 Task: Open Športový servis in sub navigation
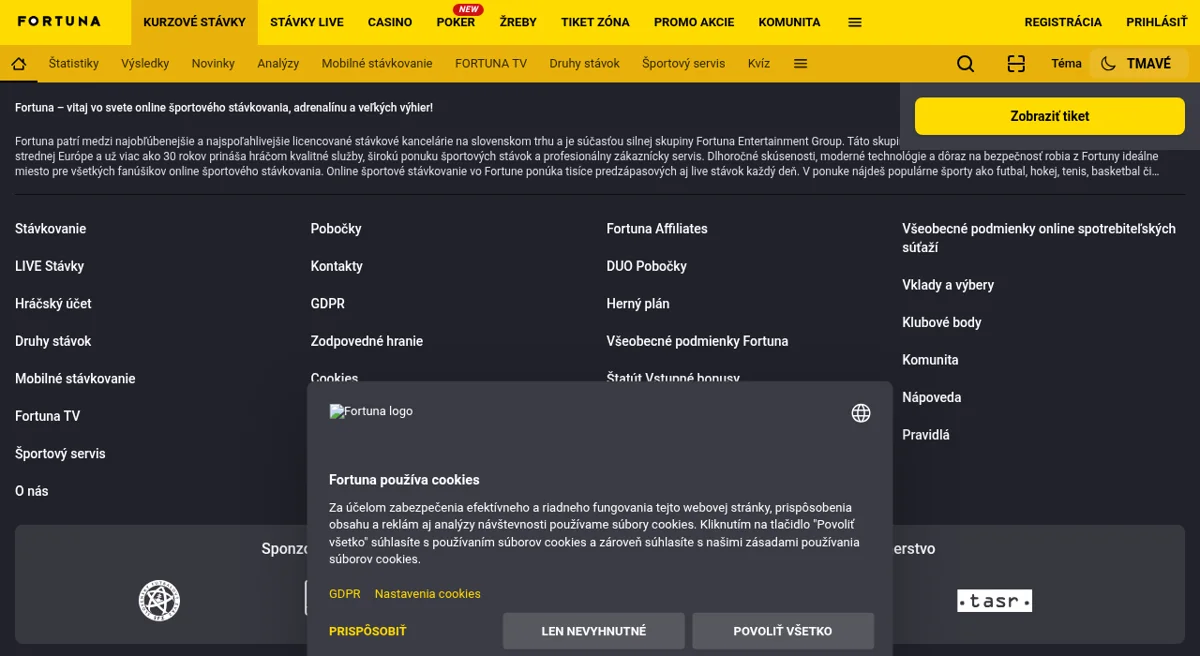pyautogui.click(x=683, y=64)
